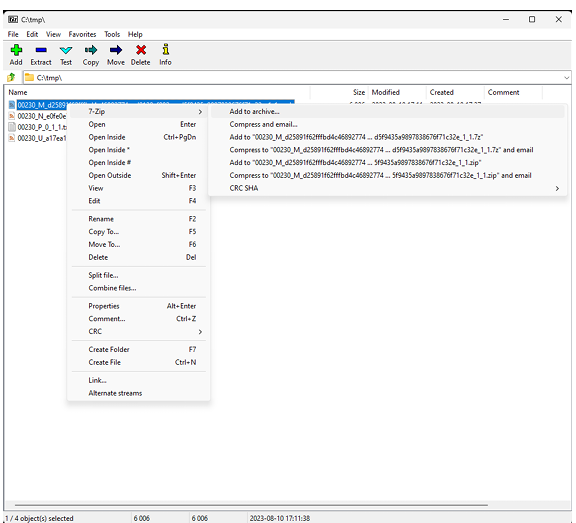The height and width of the screenshot is (523, 576).
Task: Select Add to the .zip archive option
Action: 388,163
